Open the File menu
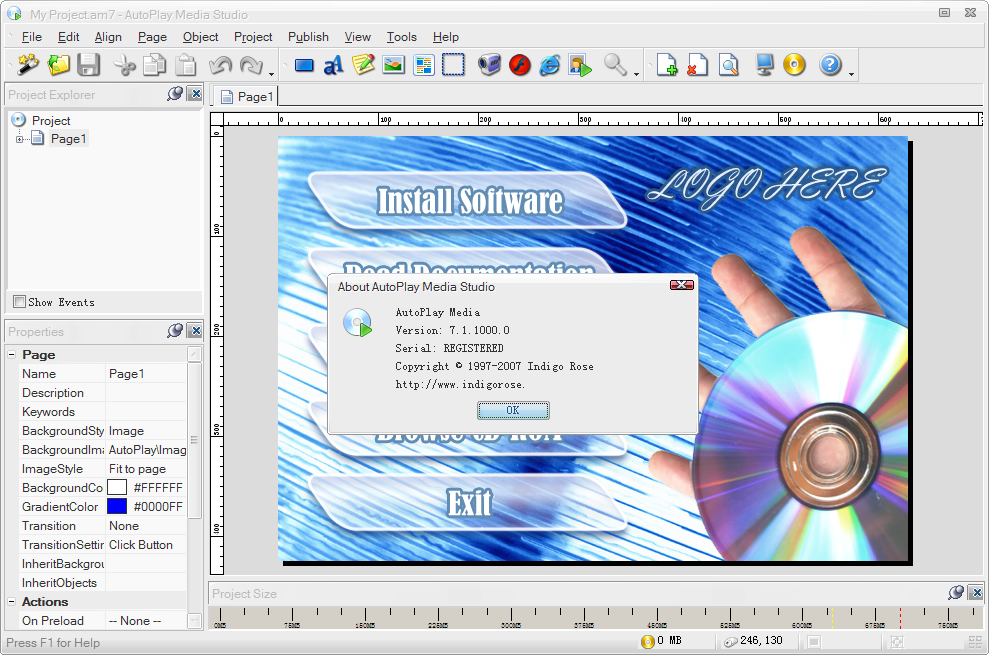The image size is (989, 655). tap(32, 37)
